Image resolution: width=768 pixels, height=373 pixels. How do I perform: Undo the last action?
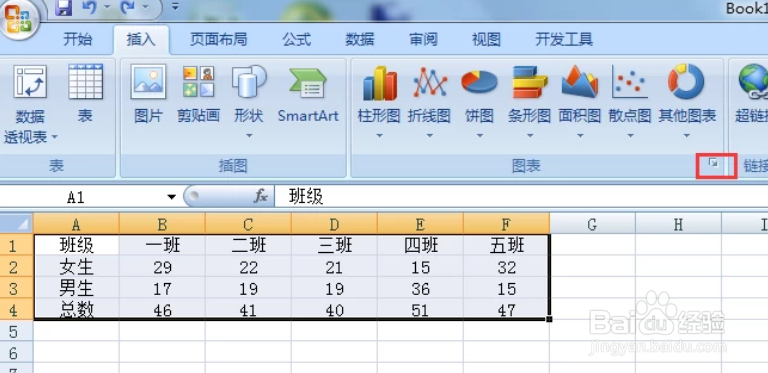tap(89, 8)
